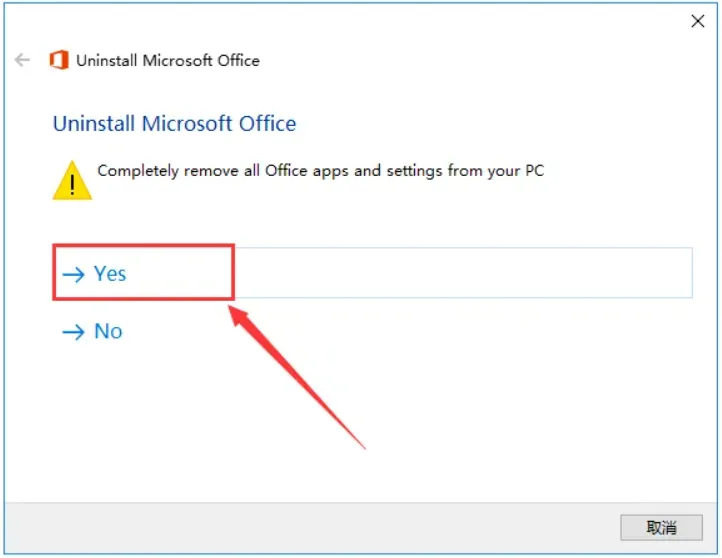Click the blue arrow beside Yes
722x558 pixels.
[x=73, y=274]
